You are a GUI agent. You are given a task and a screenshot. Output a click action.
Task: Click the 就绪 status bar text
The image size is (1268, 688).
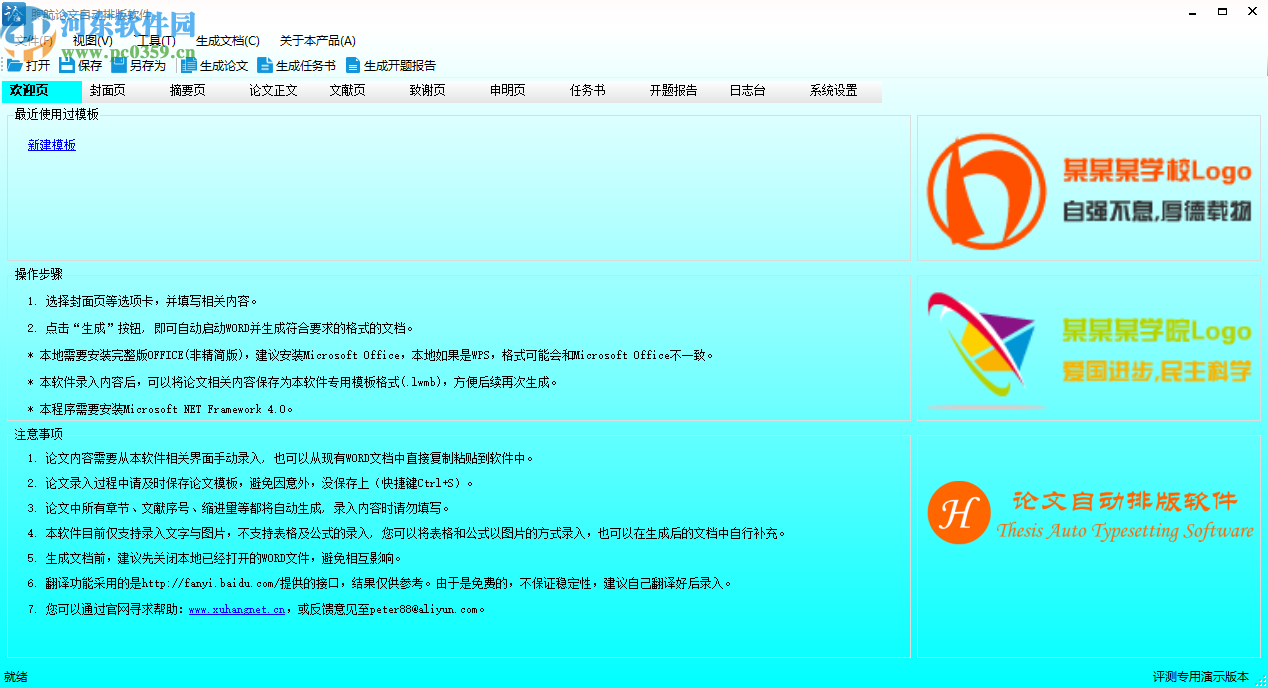(16, 677)
